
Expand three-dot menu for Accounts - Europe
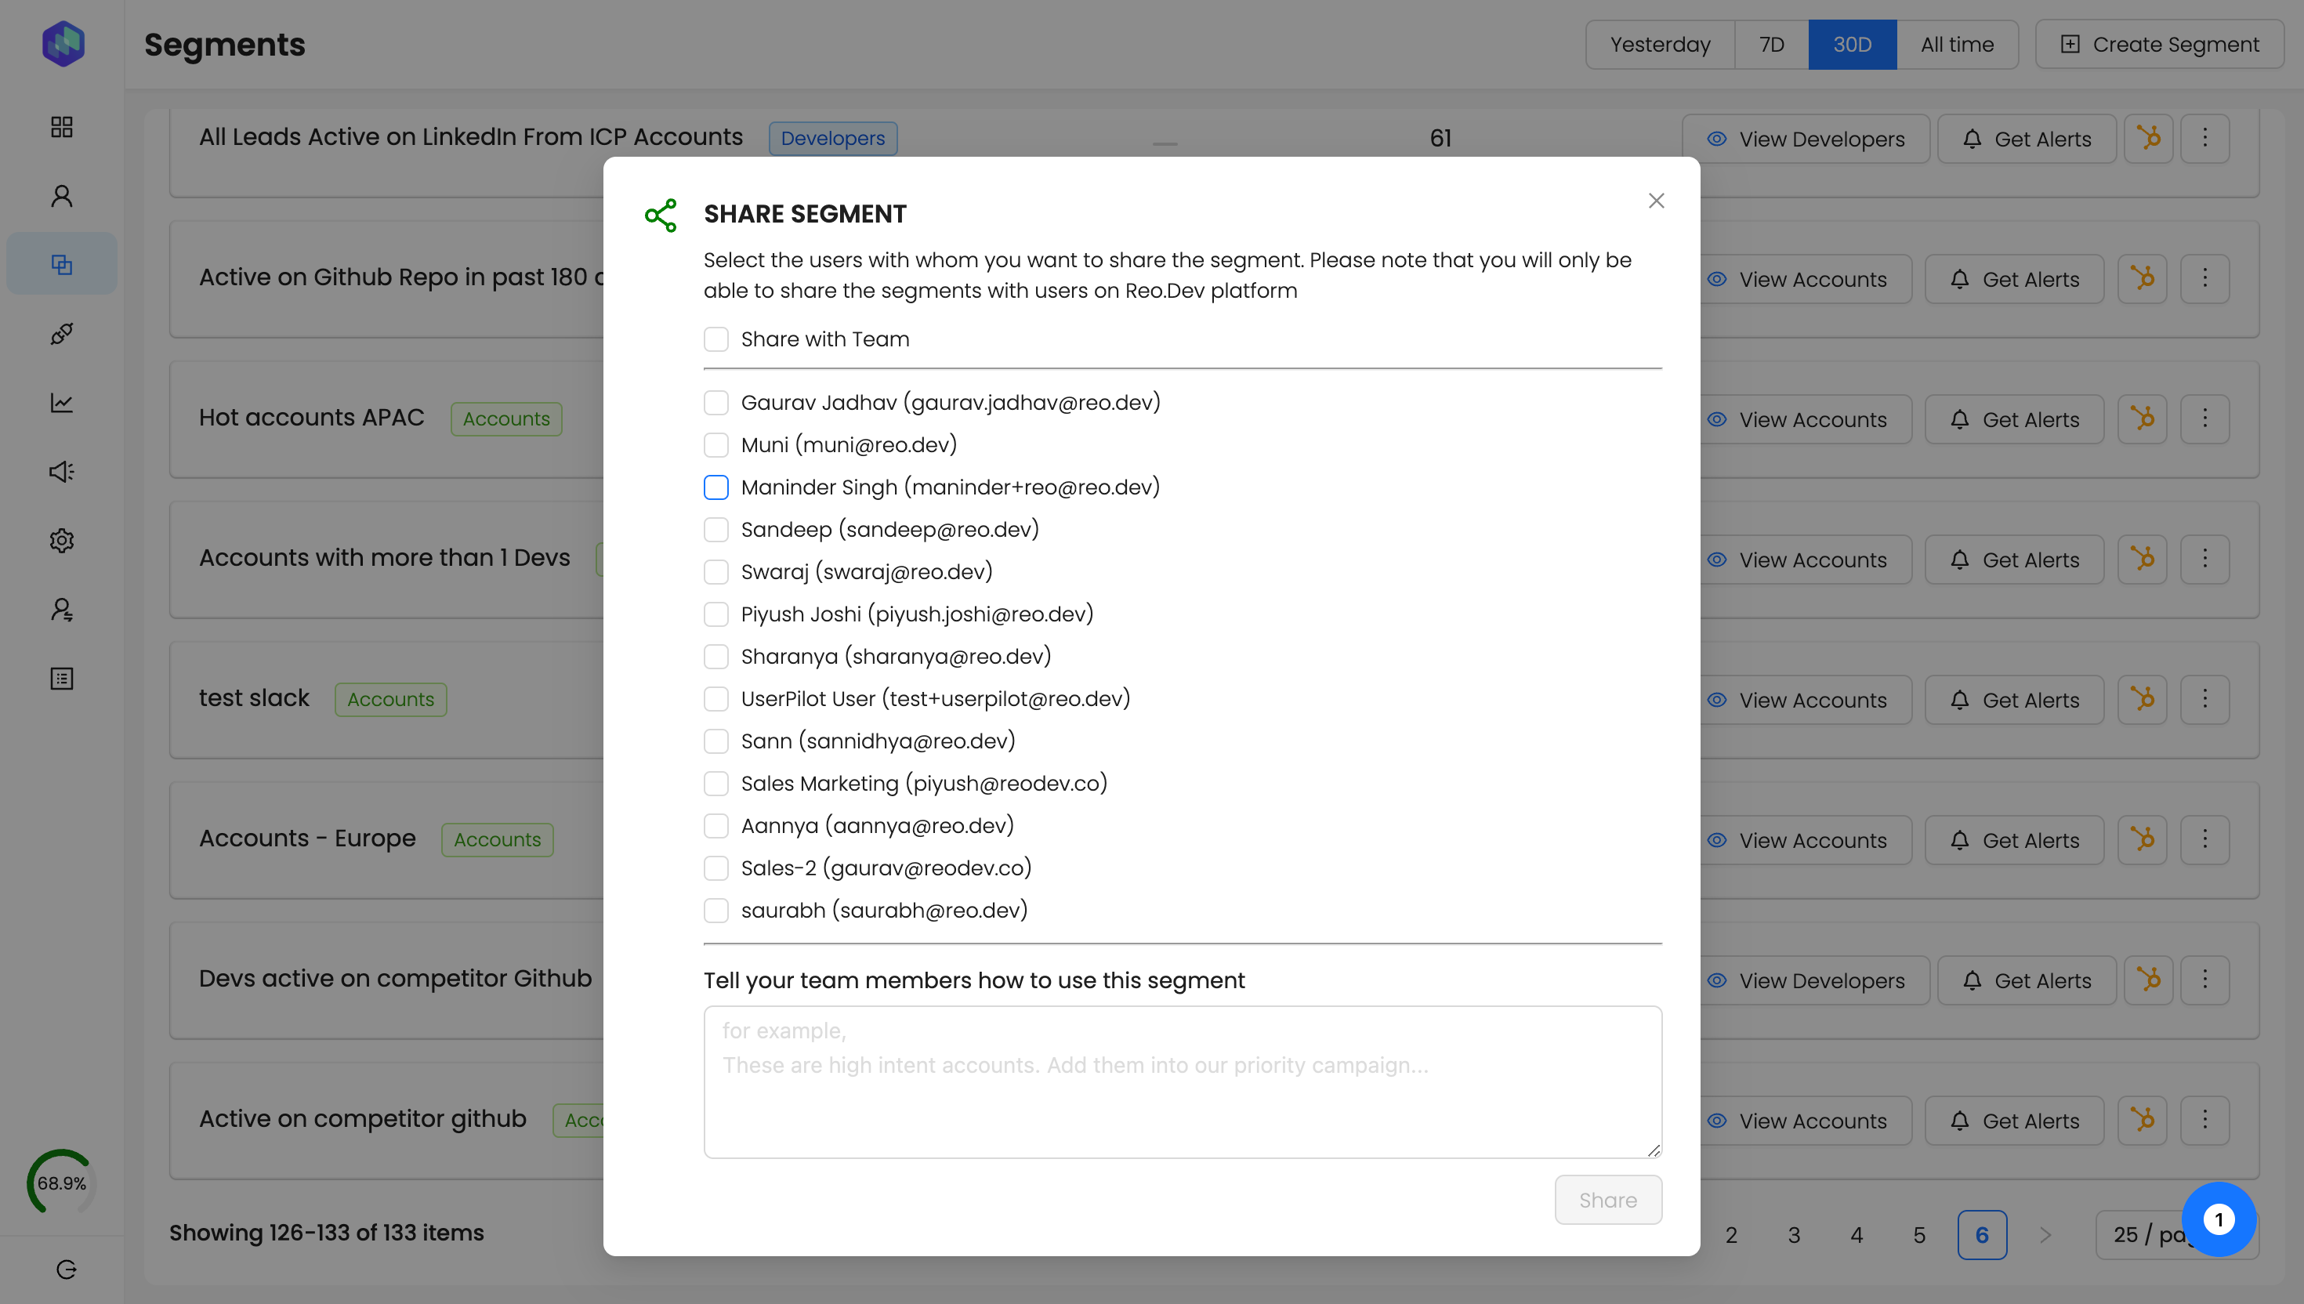click(x=2205, y=840)
